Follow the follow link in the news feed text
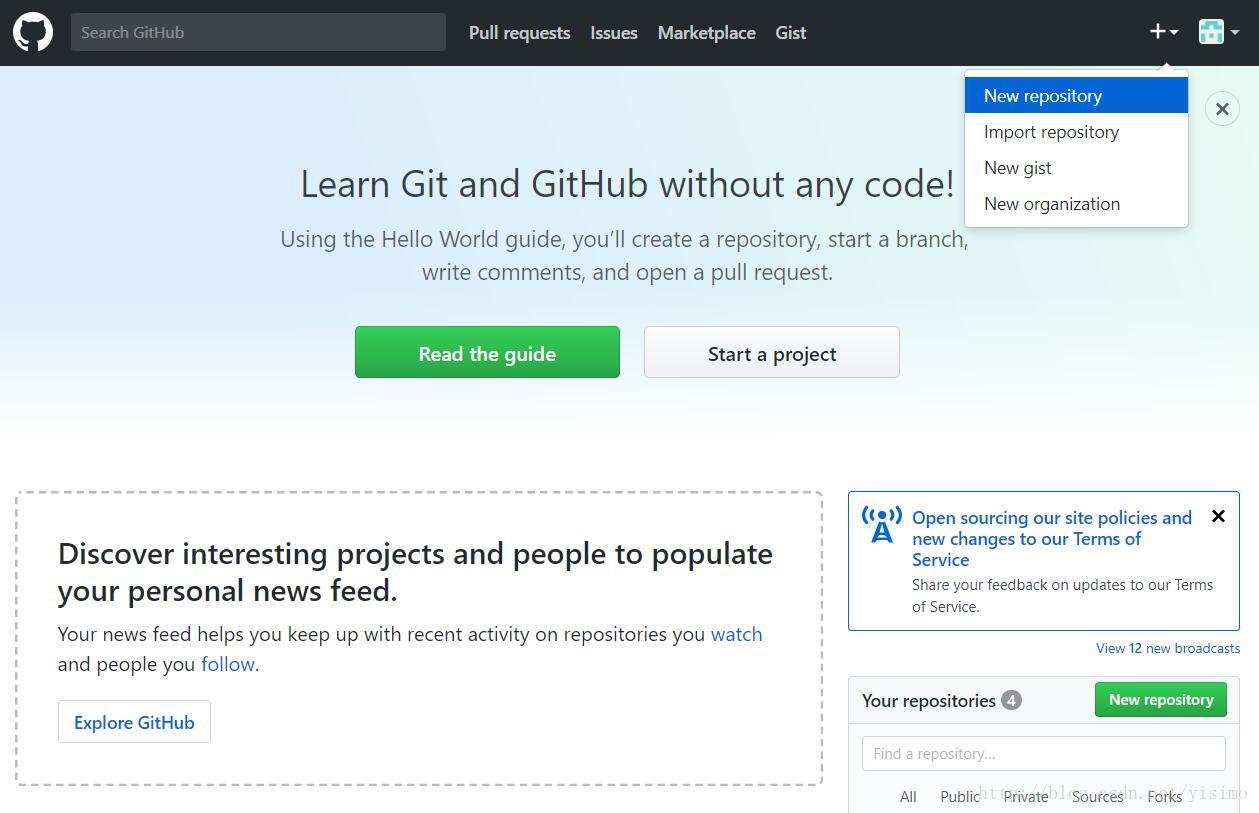The image size is (1259, 813). [228, 664]
